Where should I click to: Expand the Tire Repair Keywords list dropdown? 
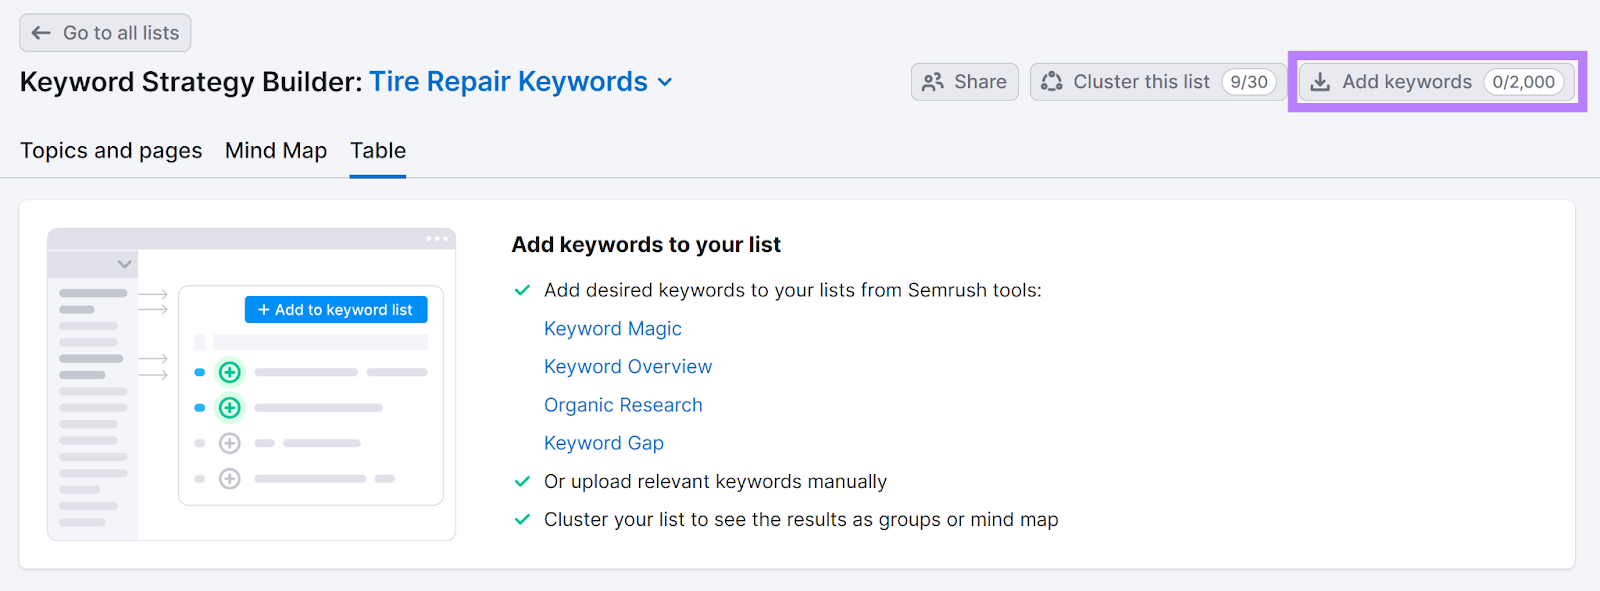click(x=665, y=82)
